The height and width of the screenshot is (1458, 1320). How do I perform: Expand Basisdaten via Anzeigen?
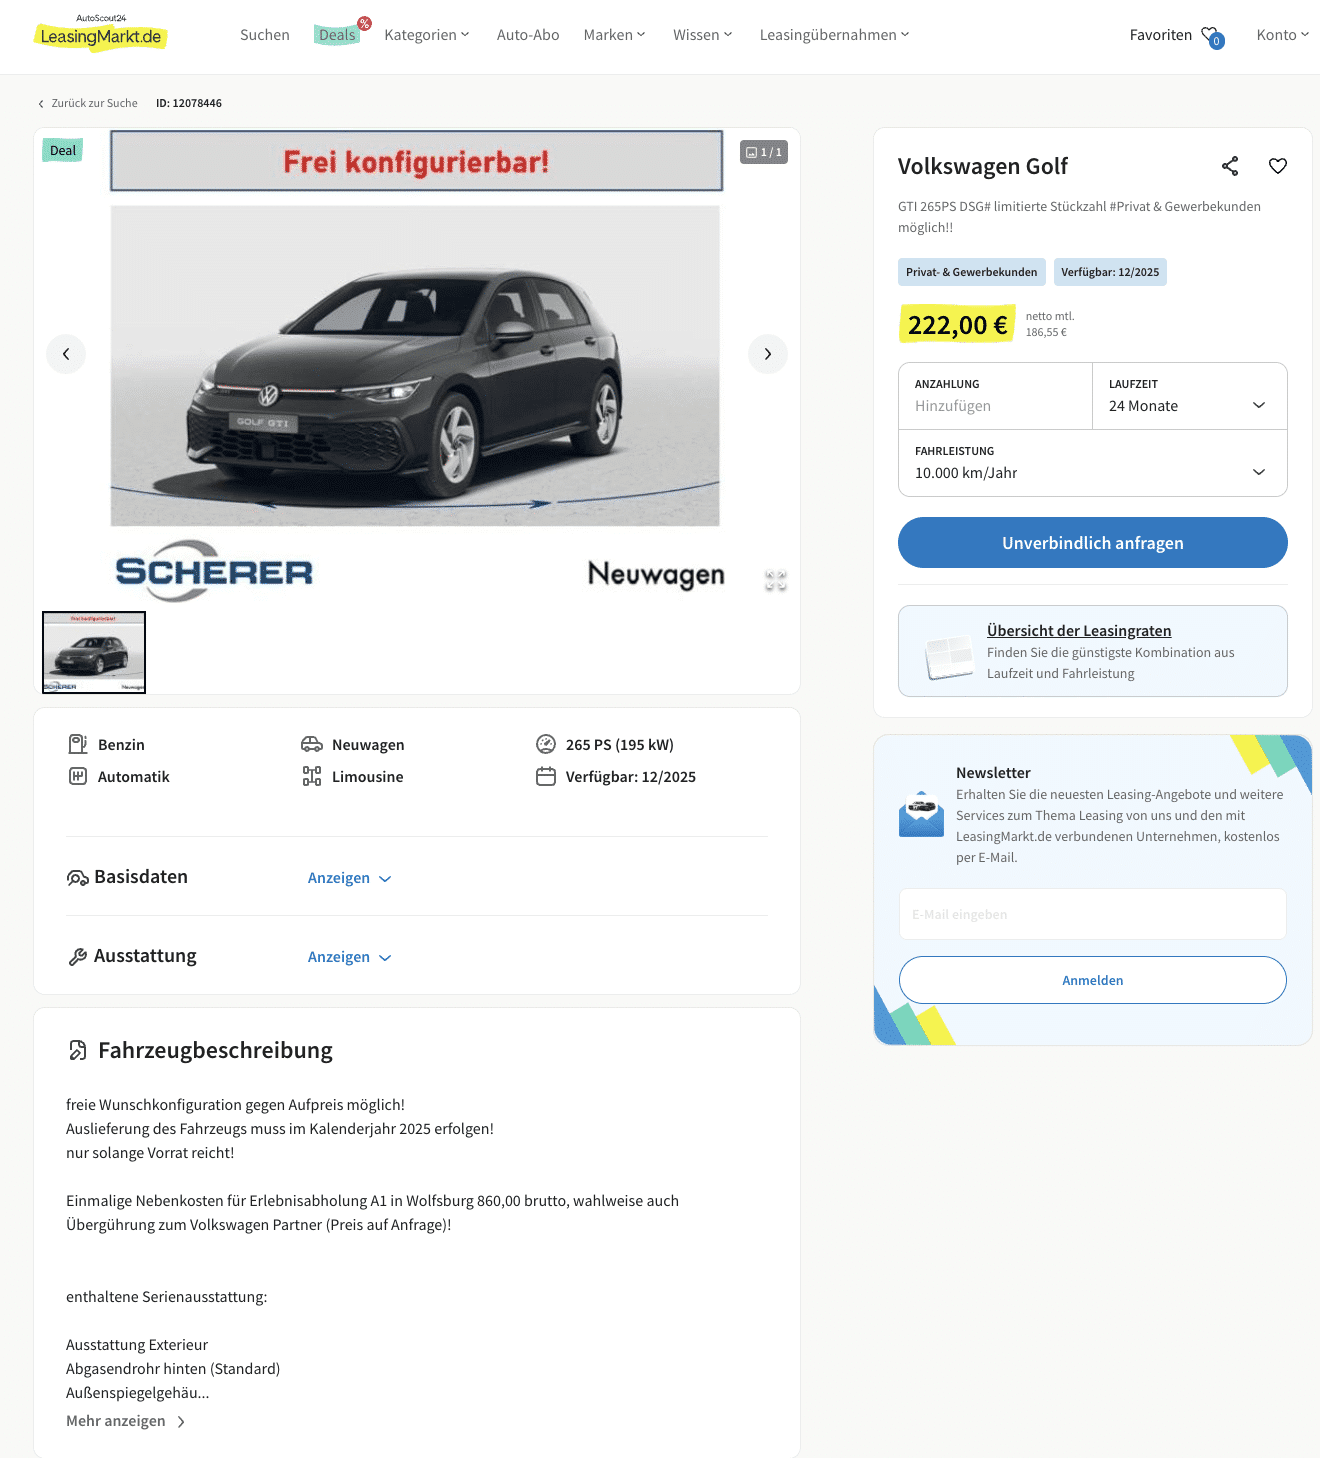coord(349,878)
